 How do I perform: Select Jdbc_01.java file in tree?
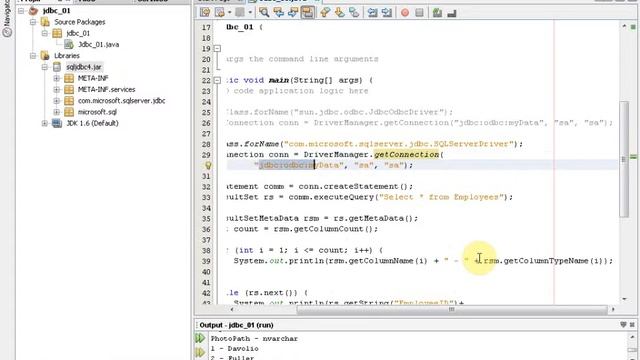98,44
